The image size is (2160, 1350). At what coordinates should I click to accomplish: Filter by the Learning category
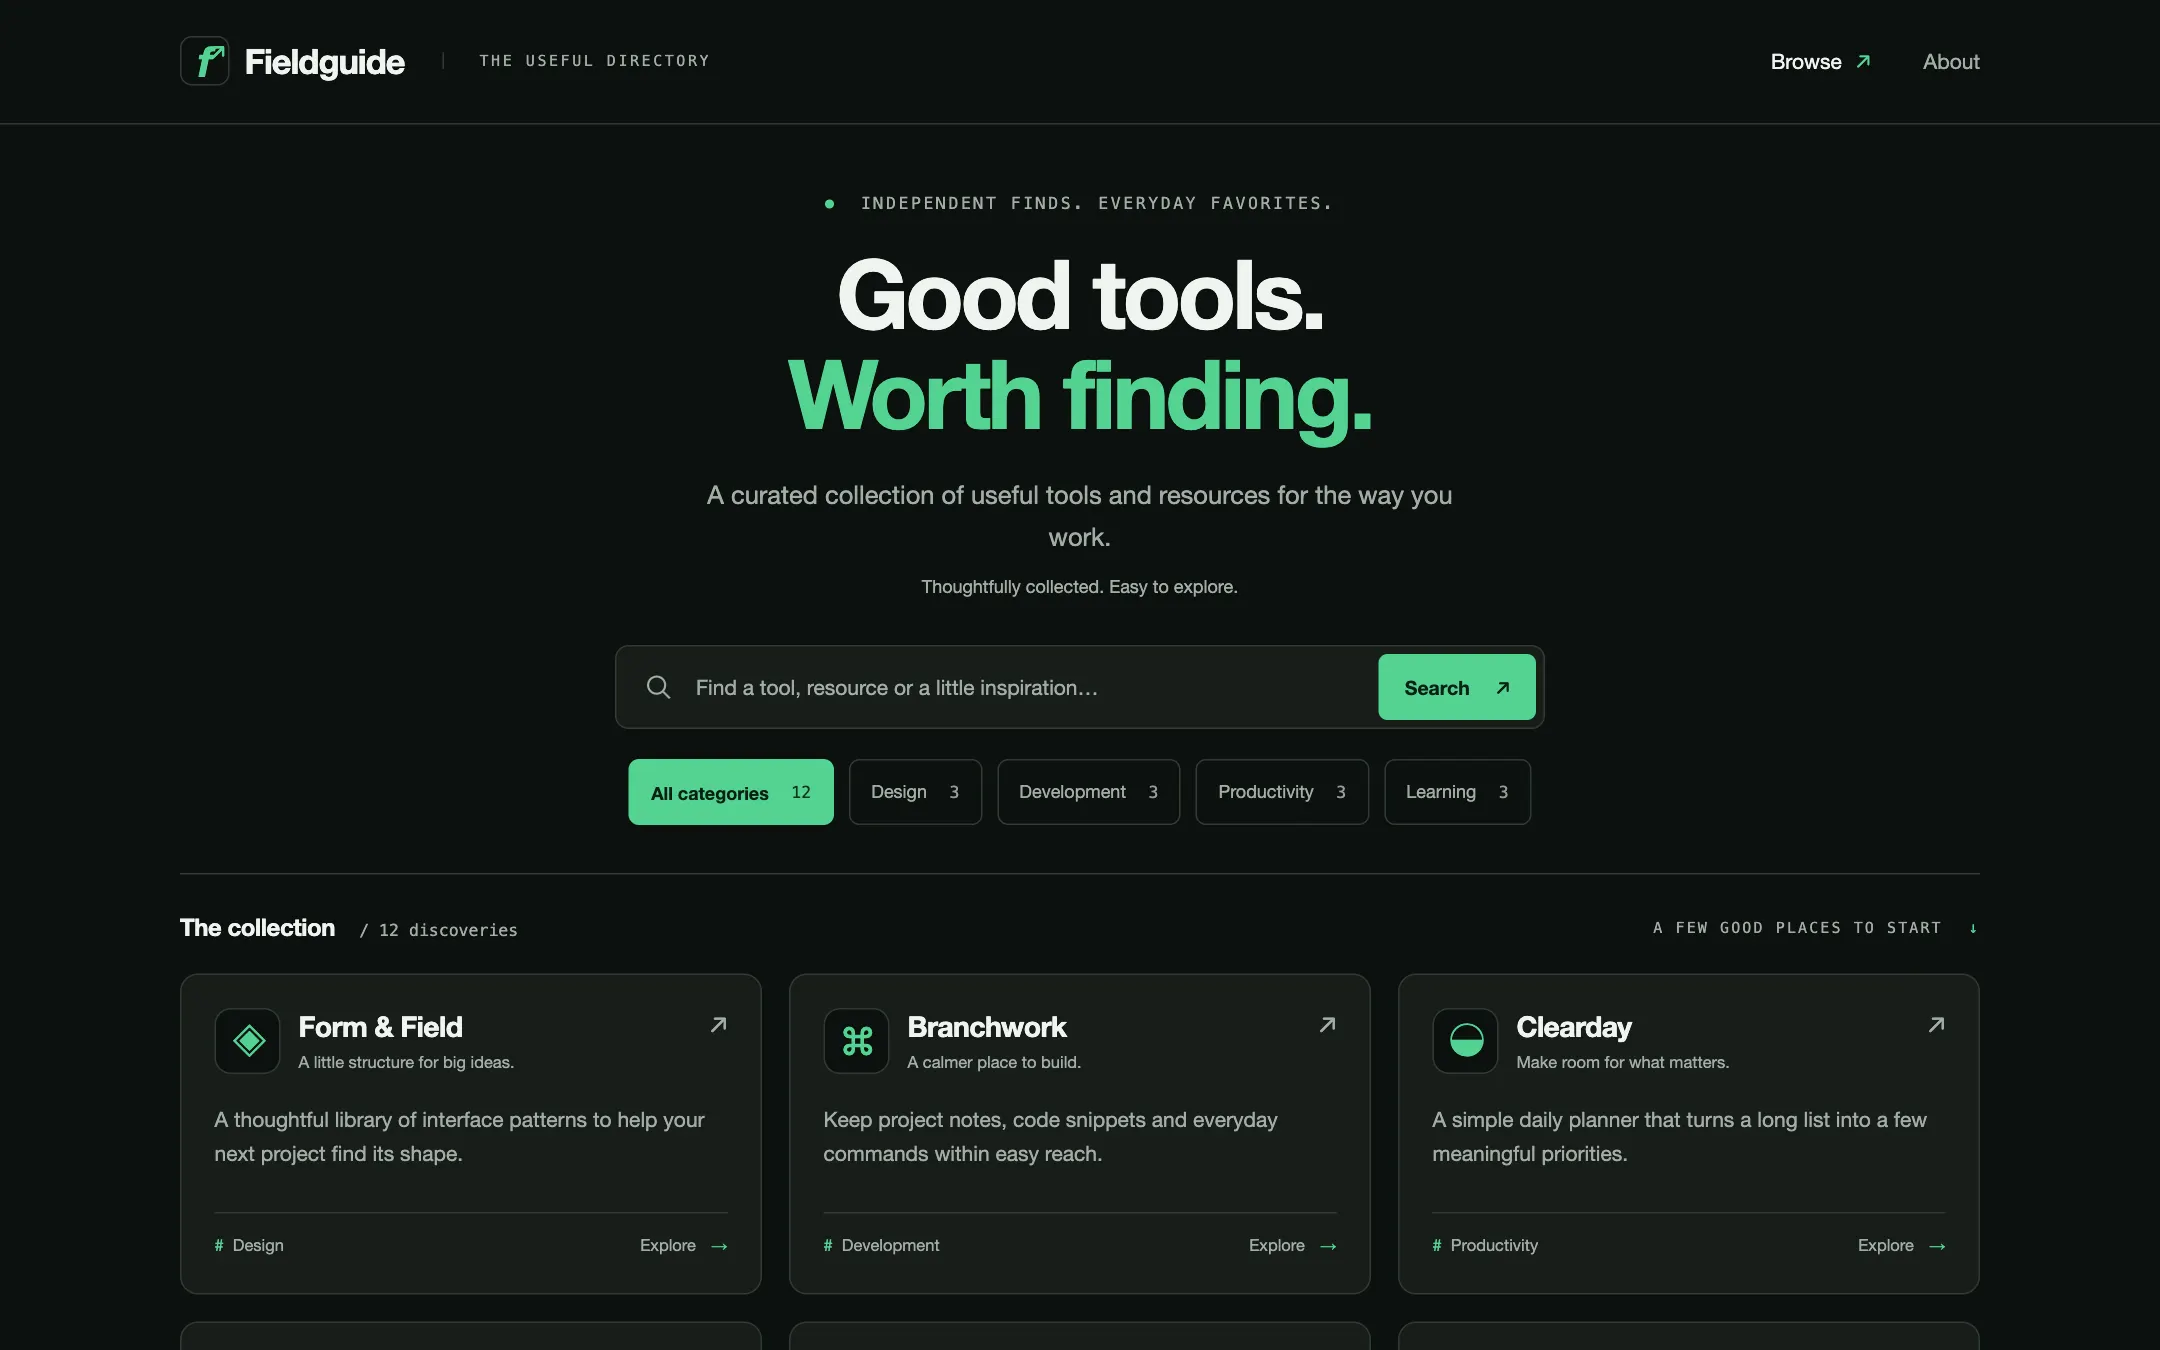[1457, 792]
